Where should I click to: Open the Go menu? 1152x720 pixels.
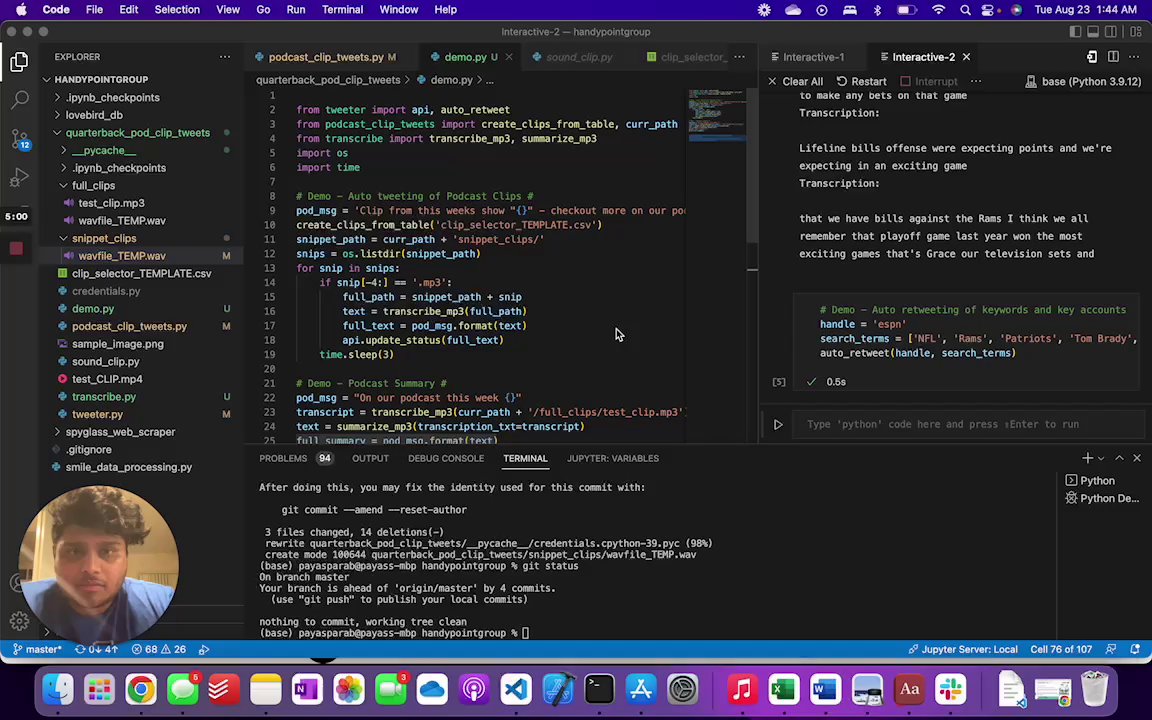click(263, 10)
